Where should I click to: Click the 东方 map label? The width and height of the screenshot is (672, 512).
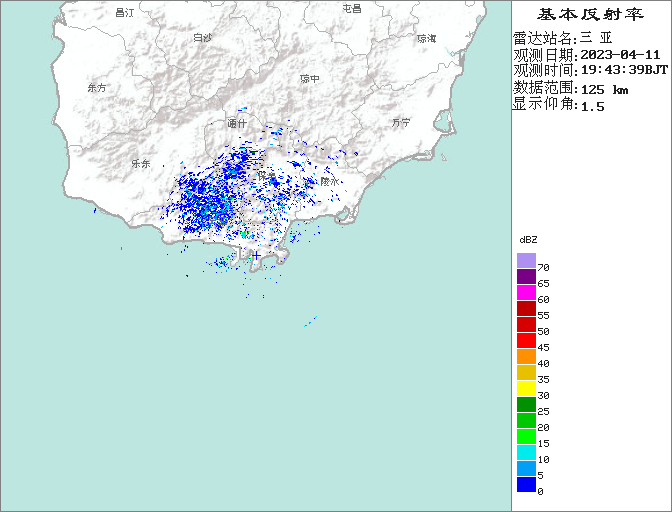[97, 88]
